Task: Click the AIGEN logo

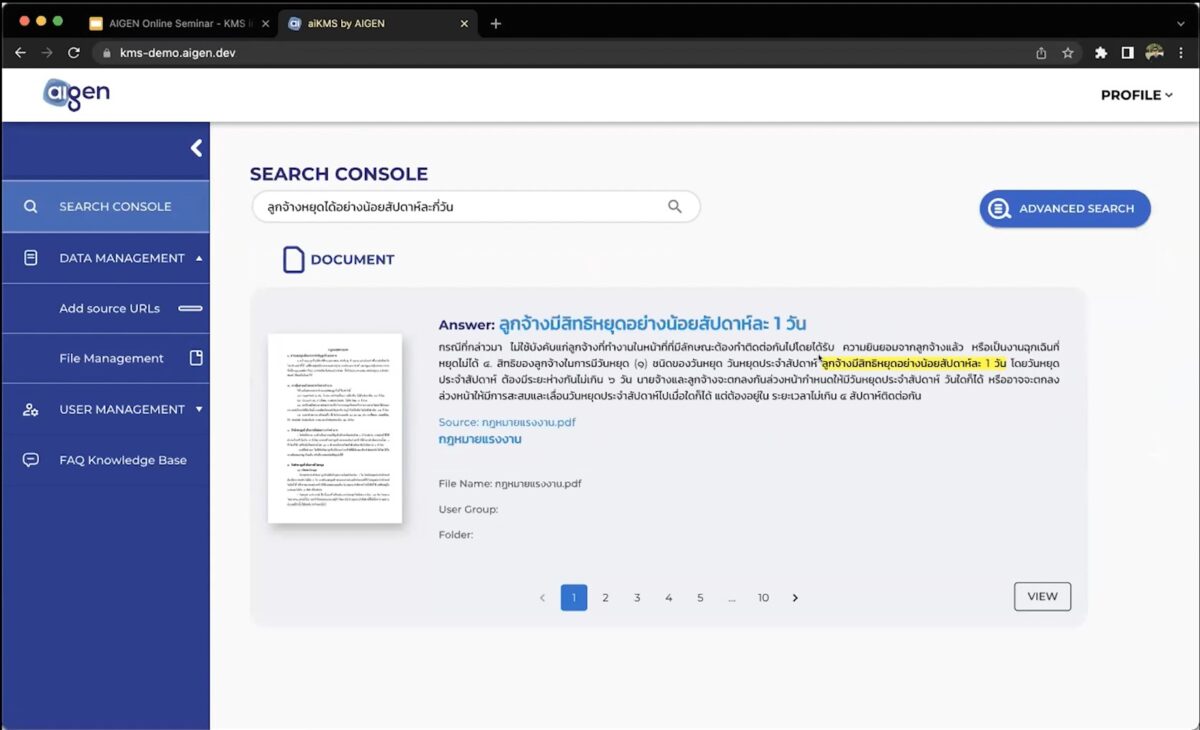Action: tap(75, 93)
